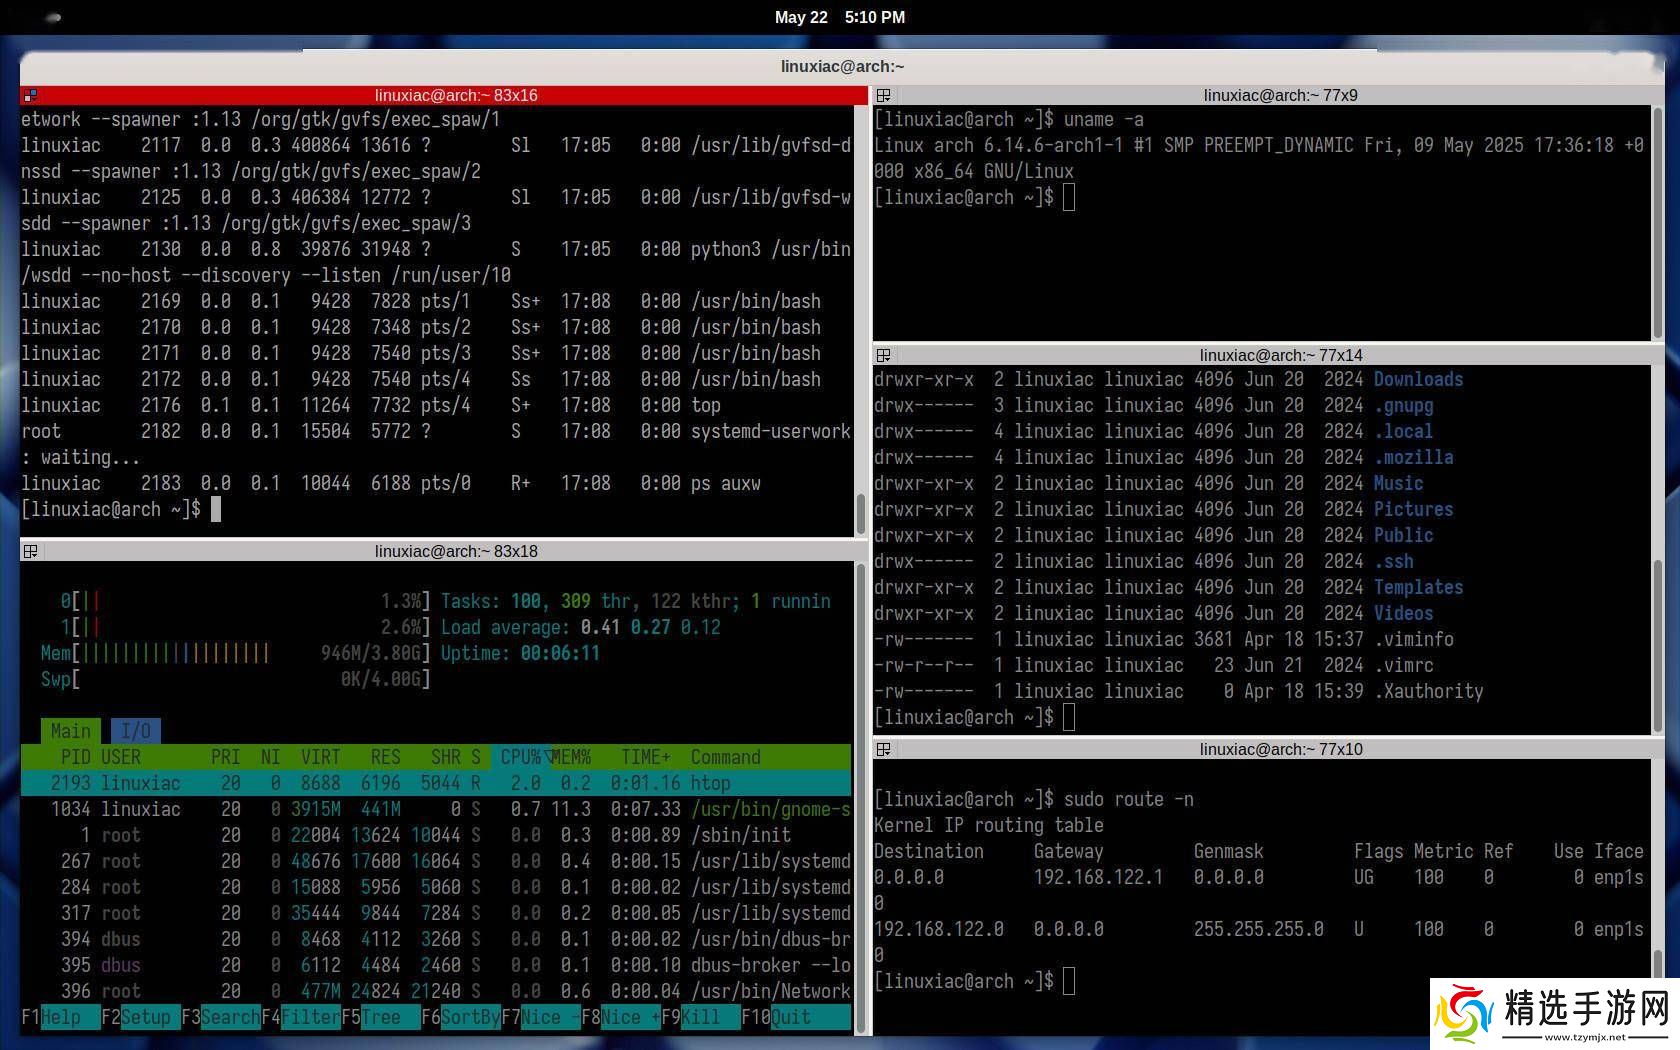1680x1050 pixels.
Task: Click F3Search in the htop function bar
Action: [220, 1017]
